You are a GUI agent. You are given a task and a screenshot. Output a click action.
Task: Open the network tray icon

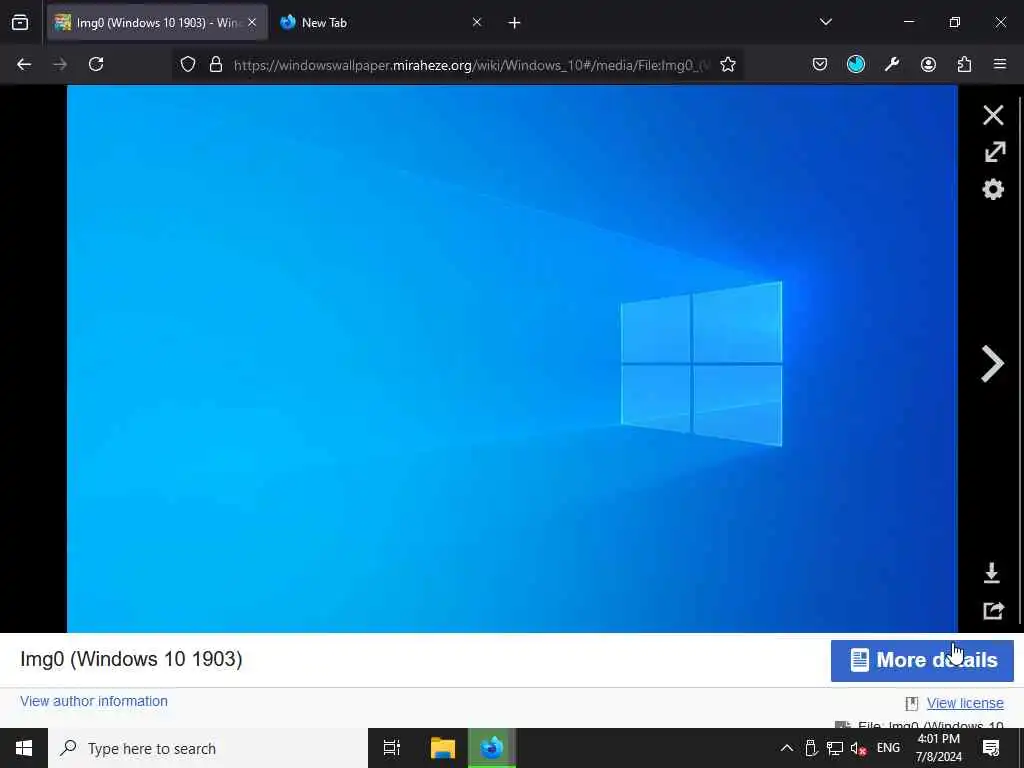click(x=835, y=748)
